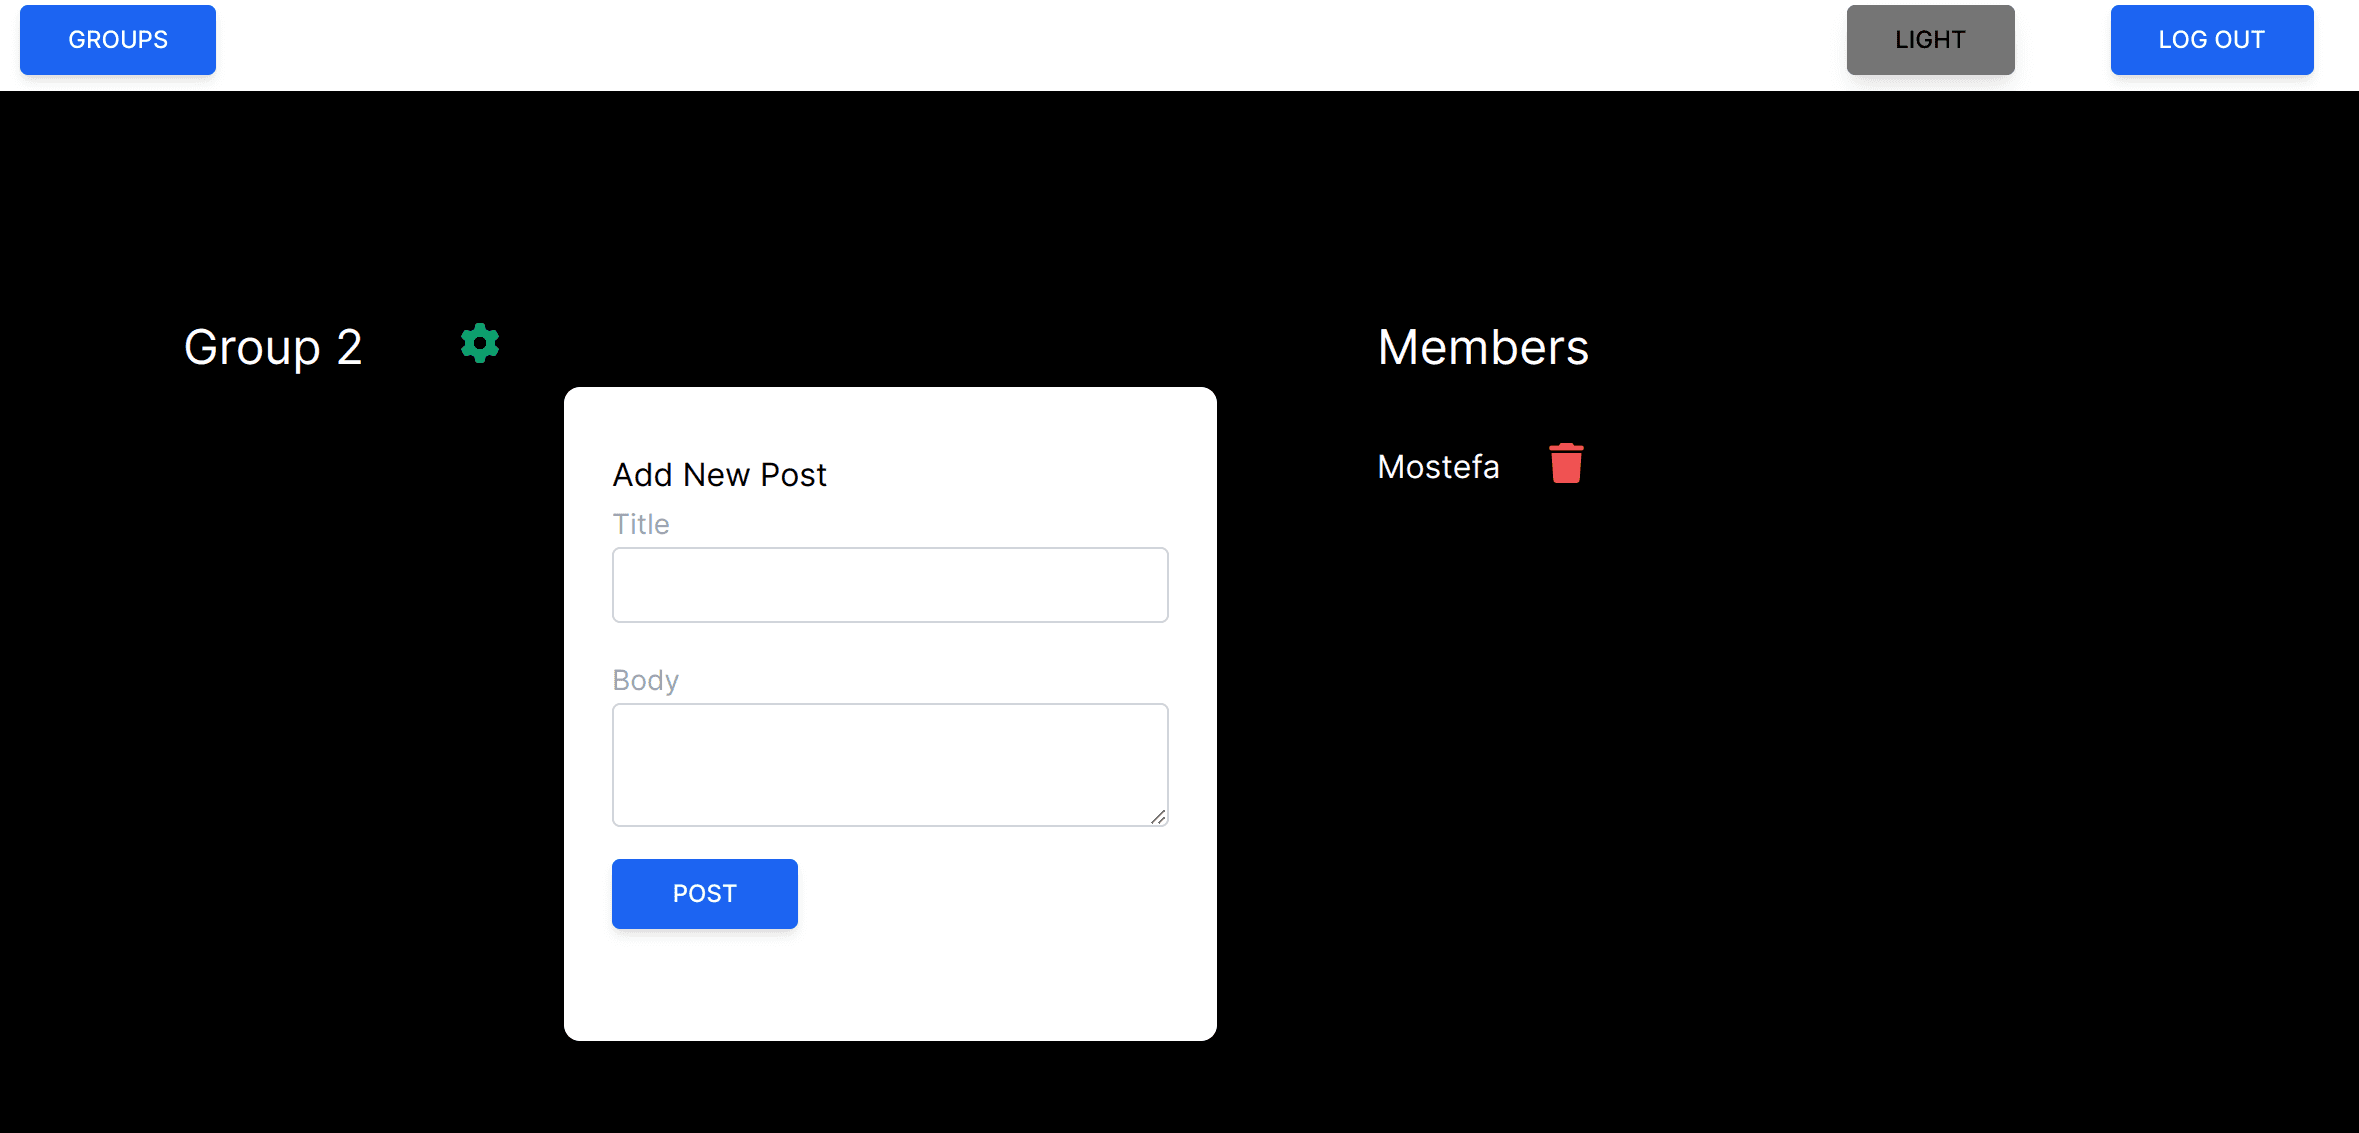Screen dimensions: 2359x1133
Task: Click navbar gap between LIGHT and LOG OUT
Action: click(2062, 40)
